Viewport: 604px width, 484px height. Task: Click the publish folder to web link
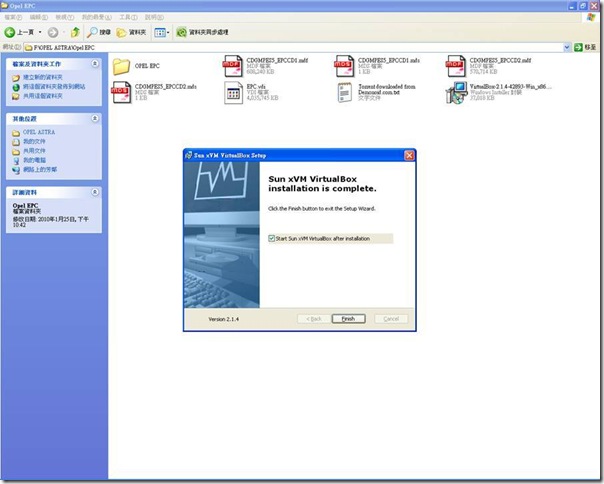coord(54,86)
